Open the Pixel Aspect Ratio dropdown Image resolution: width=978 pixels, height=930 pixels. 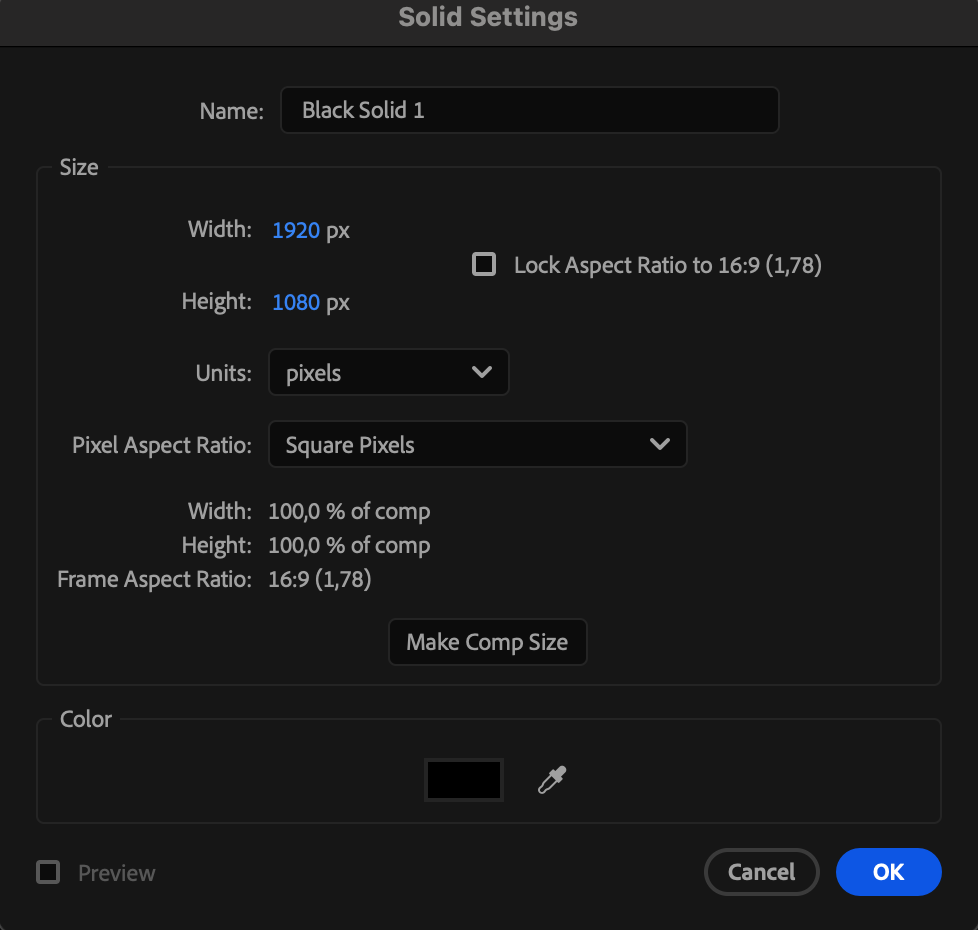[477, 444]
